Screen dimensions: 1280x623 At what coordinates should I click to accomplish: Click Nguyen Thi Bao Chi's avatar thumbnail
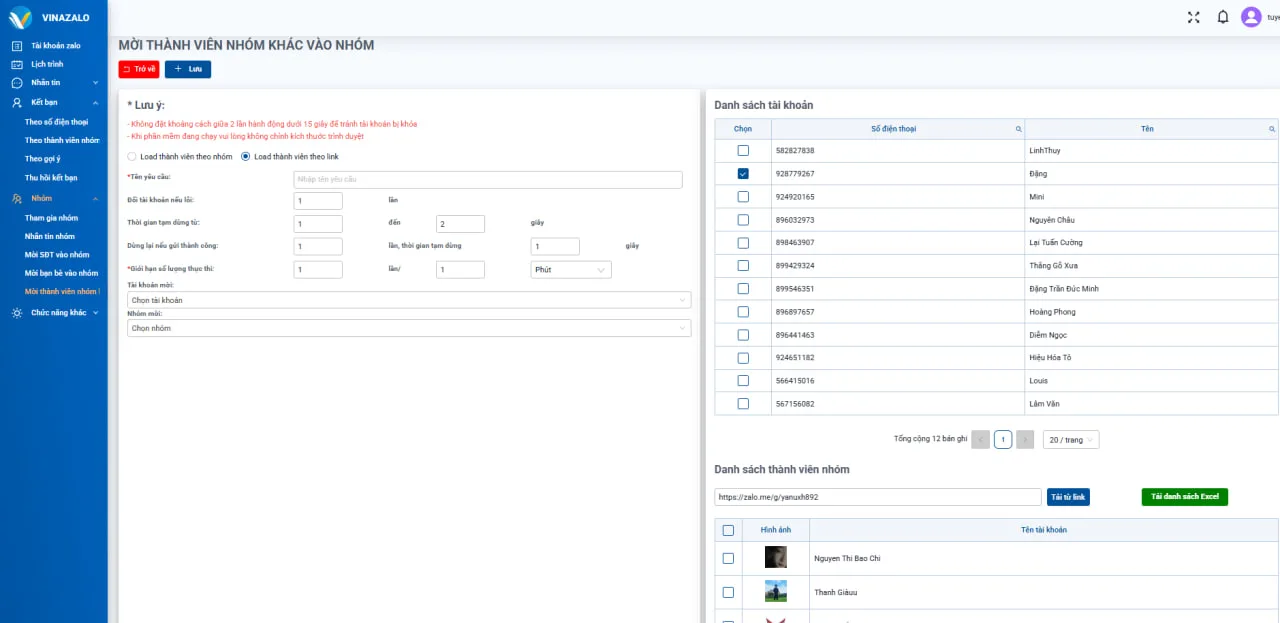[x=775, y=558]
